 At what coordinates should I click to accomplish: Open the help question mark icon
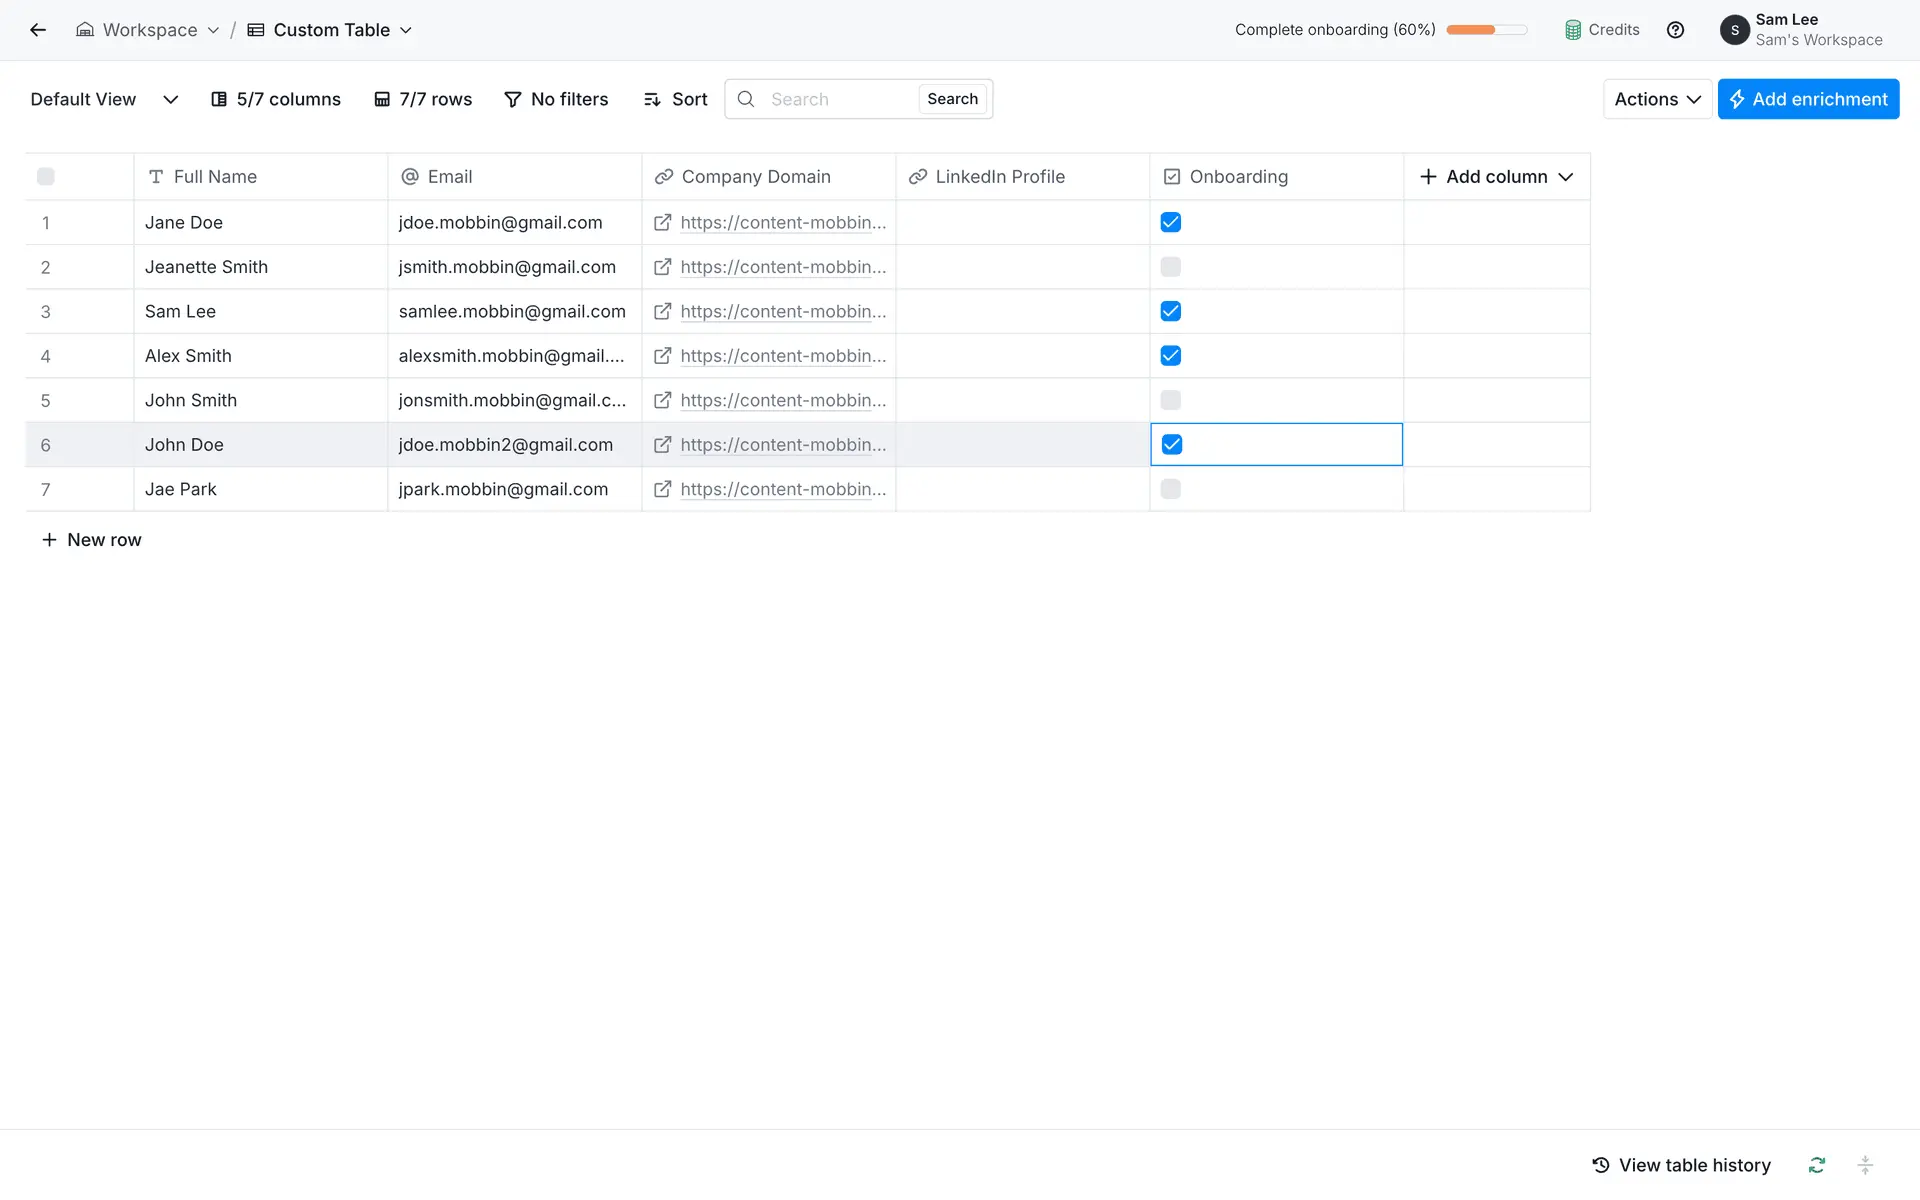[x=1675, y=30]
